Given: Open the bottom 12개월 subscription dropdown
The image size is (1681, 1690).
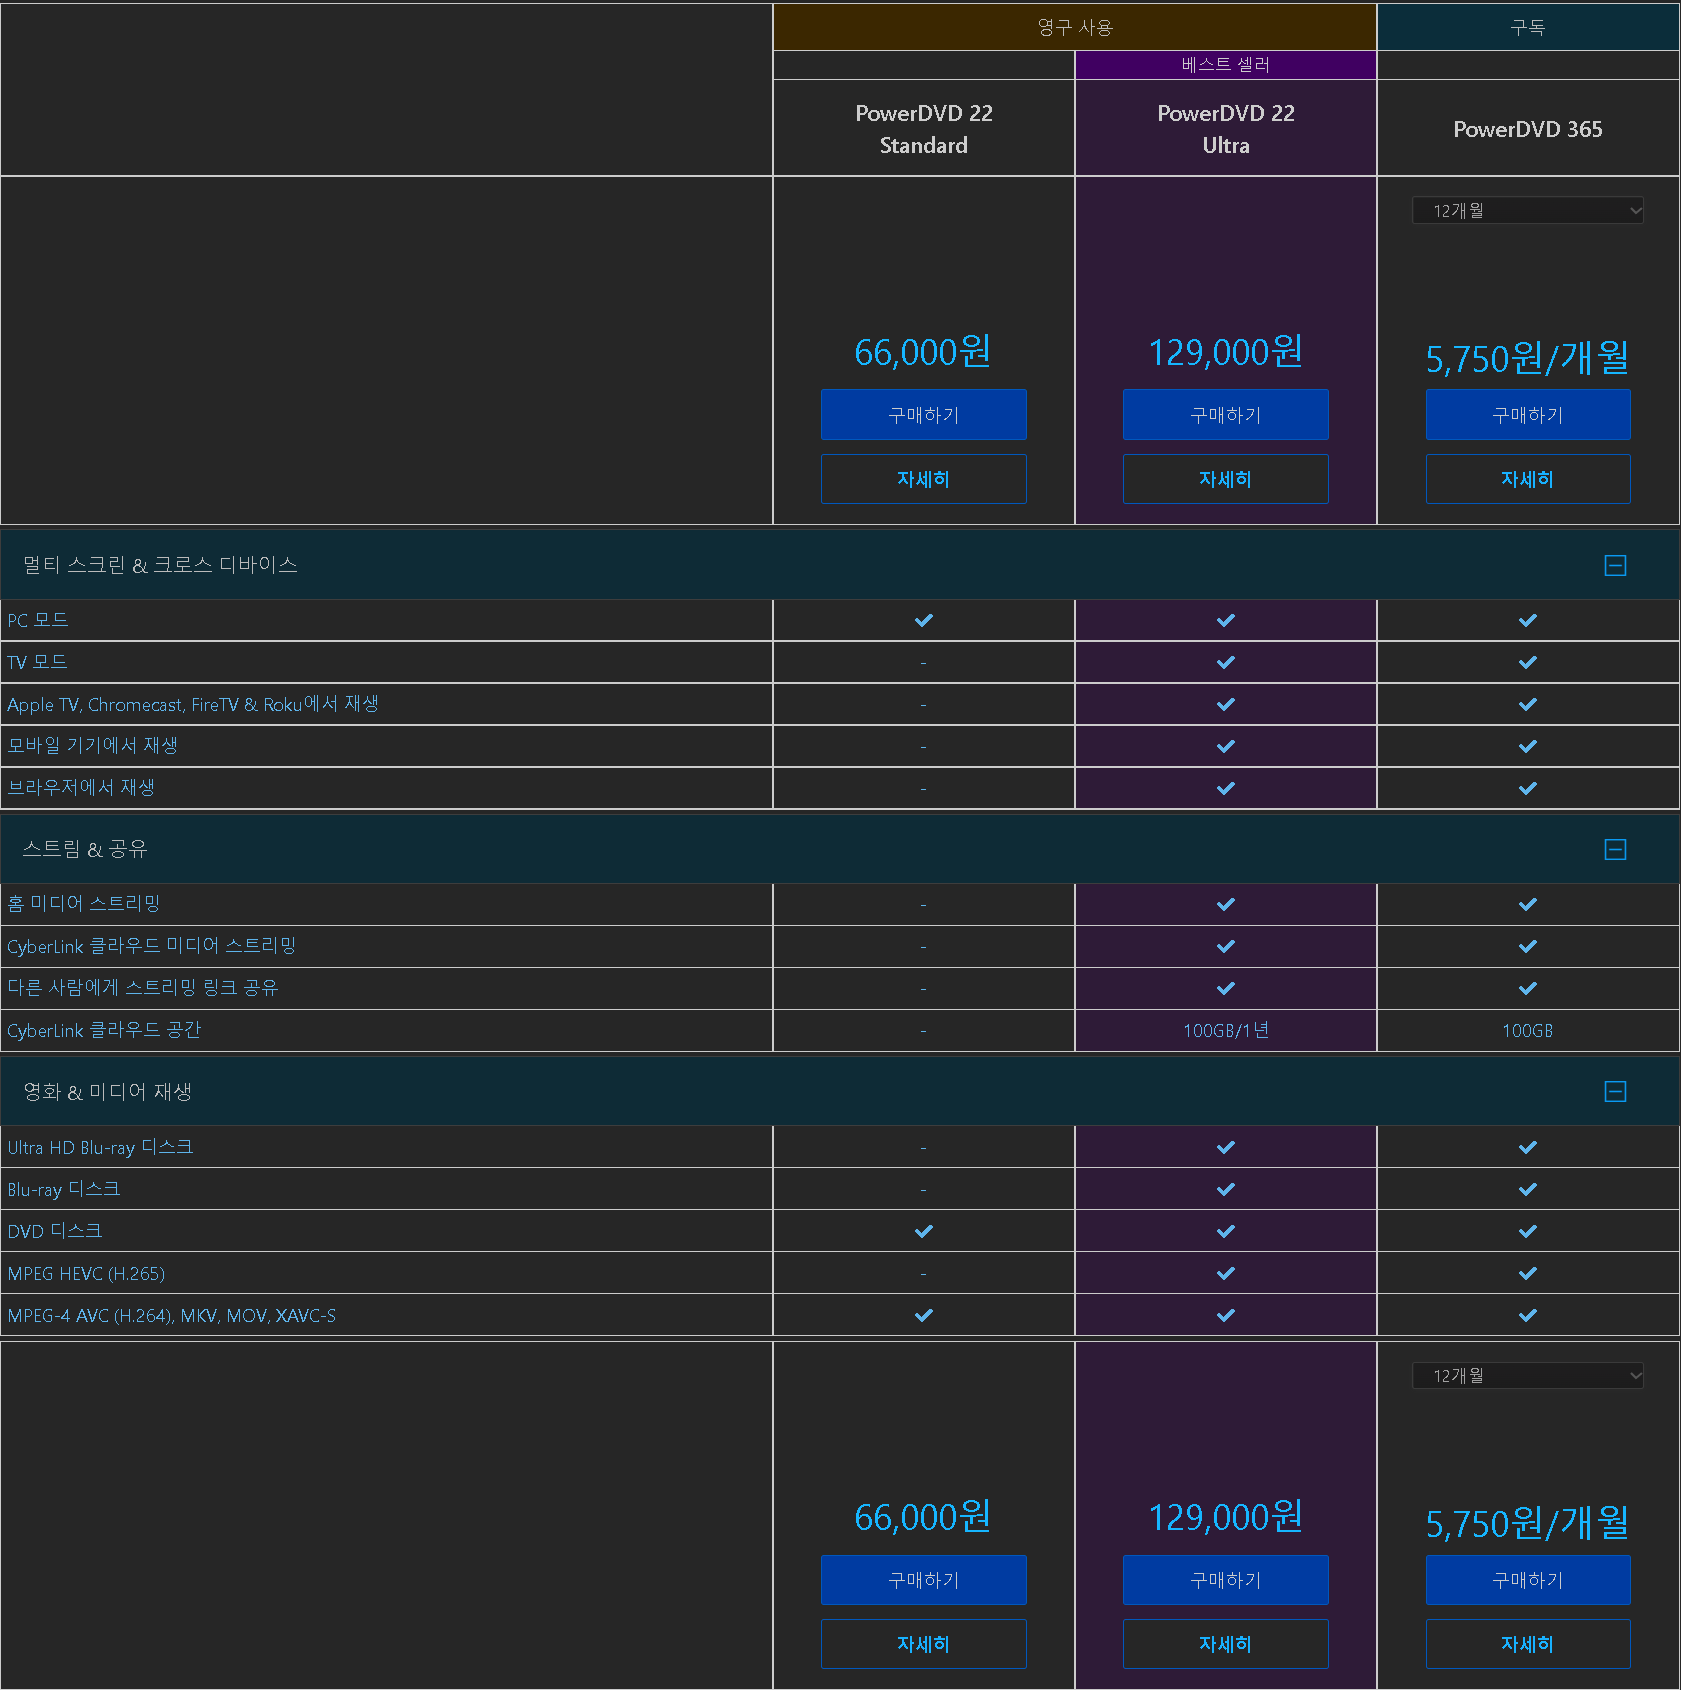Looking at the screenshot, I should pos(1527,1375).
